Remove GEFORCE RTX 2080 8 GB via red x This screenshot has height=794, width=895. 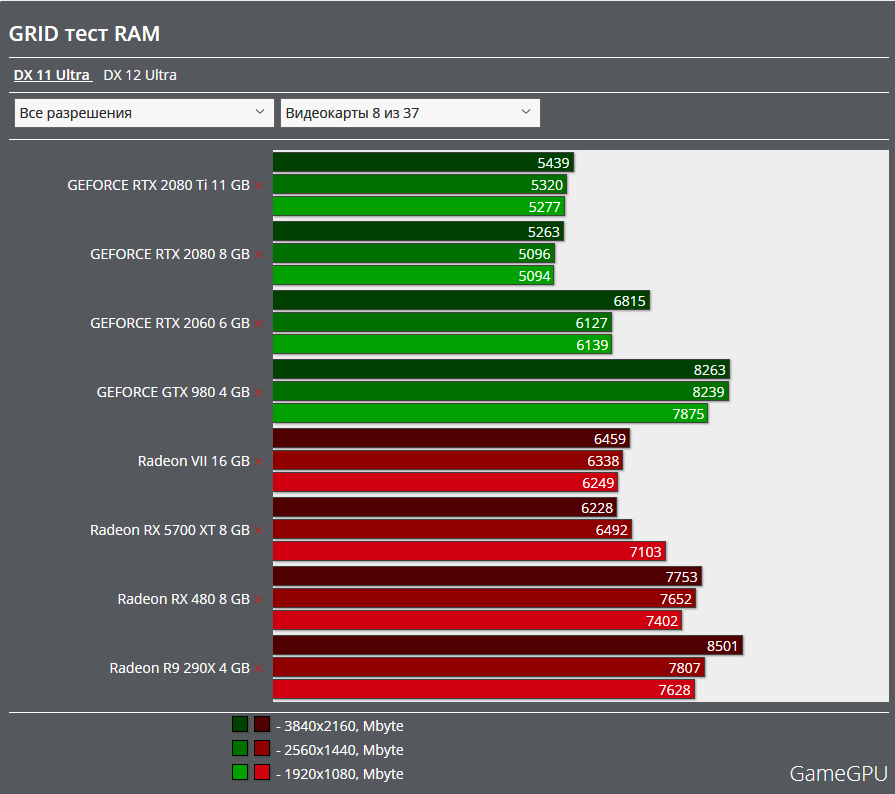(x=259, y=255)
